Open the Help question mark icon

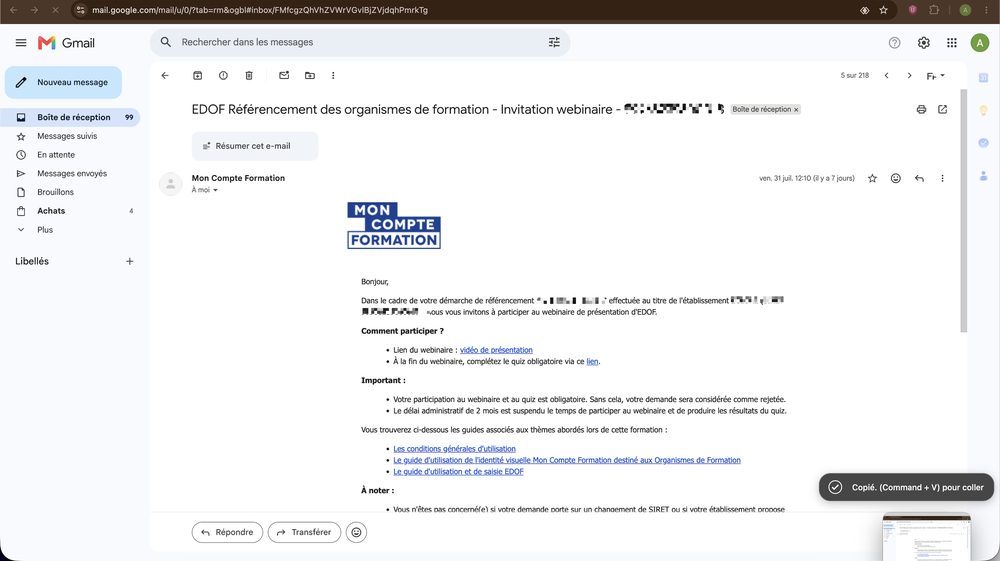pos(894,43)
